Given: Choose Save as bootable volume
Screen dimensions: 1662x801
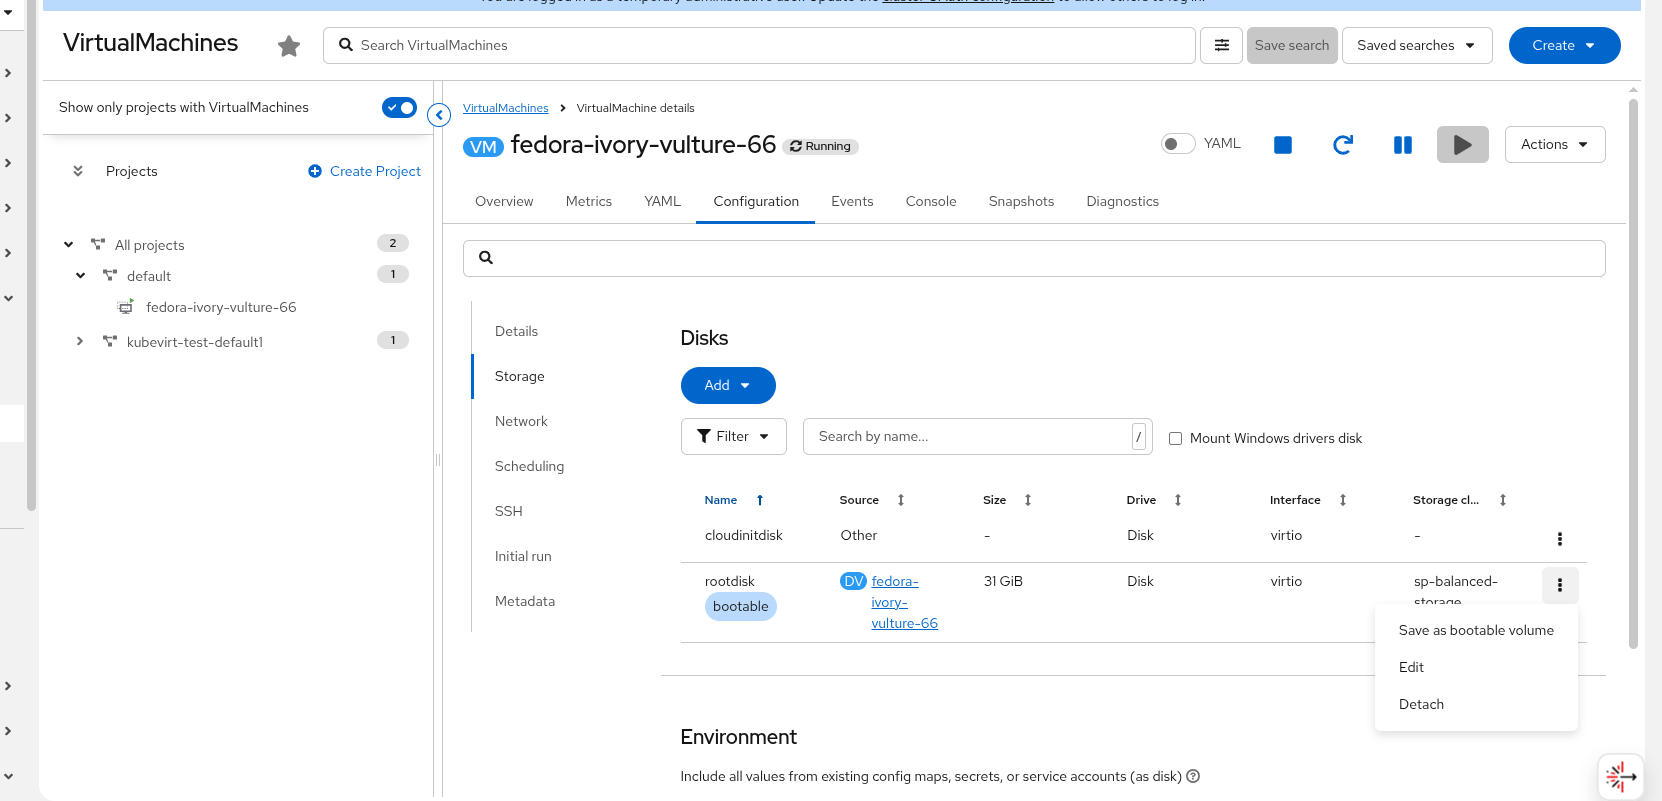Looking at the screenshot, I should point(1476,630).
